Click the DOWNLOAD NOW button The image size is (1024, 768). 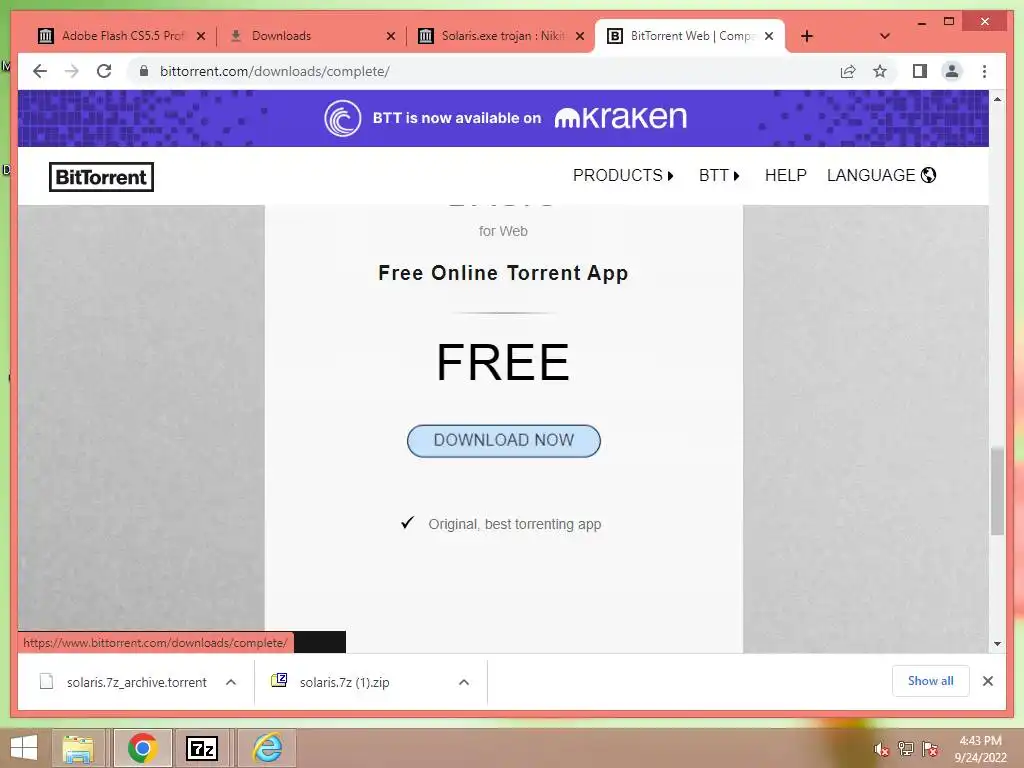[x=504, y=441]
